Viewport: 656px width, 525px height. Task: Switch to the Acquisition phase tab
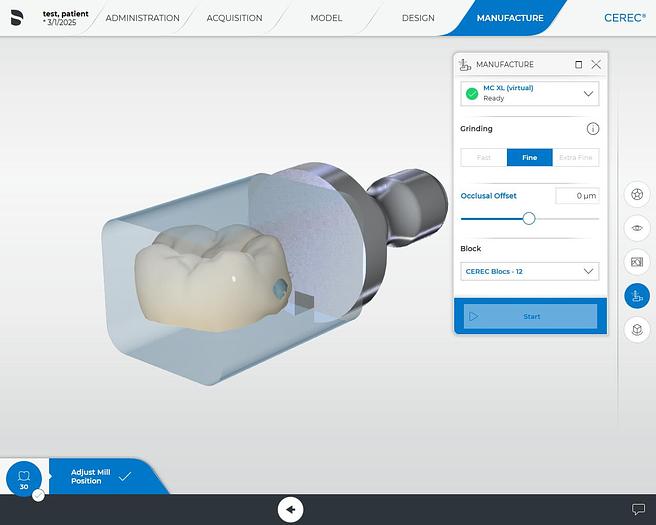coord(234,18)
